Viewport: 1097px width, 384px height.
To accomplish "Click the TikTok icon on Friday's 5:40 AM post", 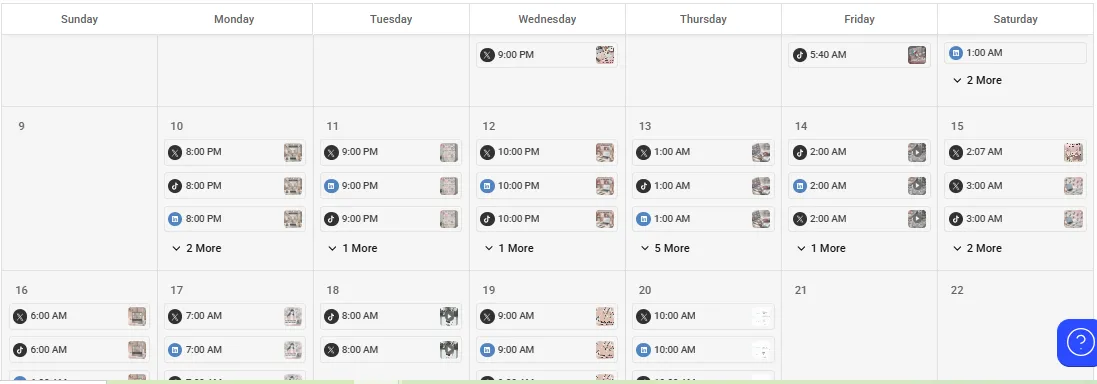I will 799,55.
